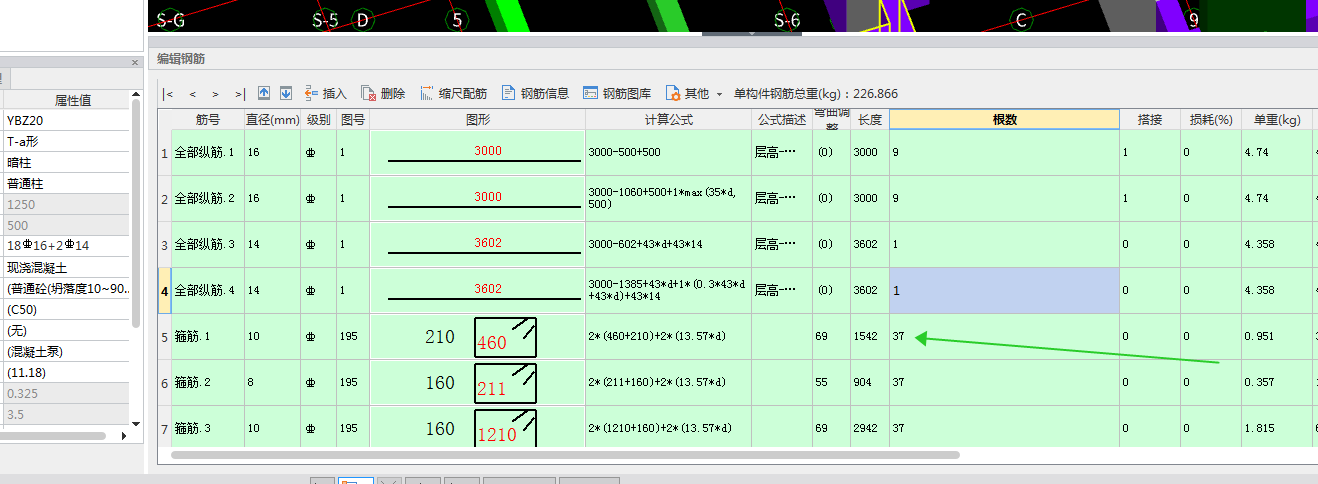
Task: Click rebar table horizontal scrollbar
Action: coord(565,455)
